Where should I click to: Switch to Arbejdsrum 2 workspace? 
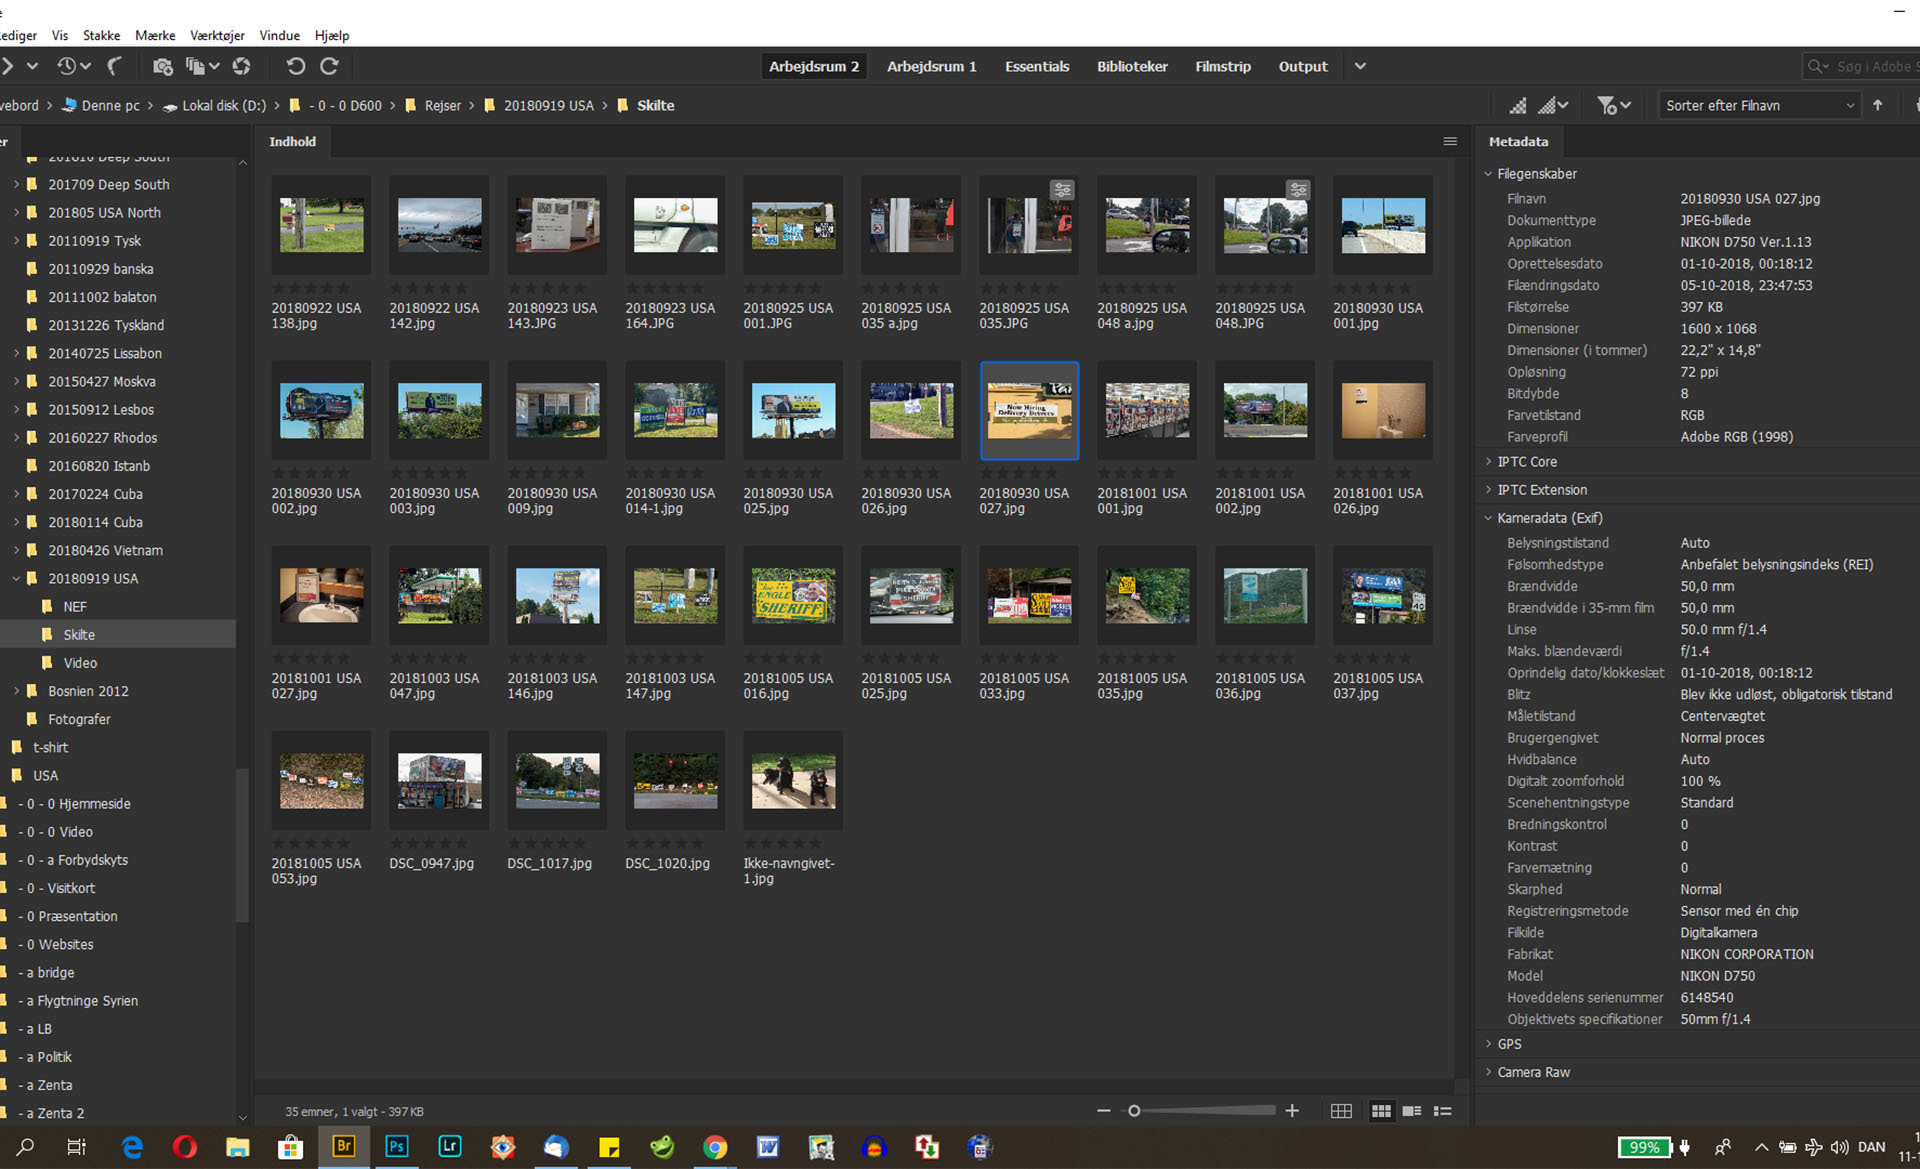[x=814, y=66]
